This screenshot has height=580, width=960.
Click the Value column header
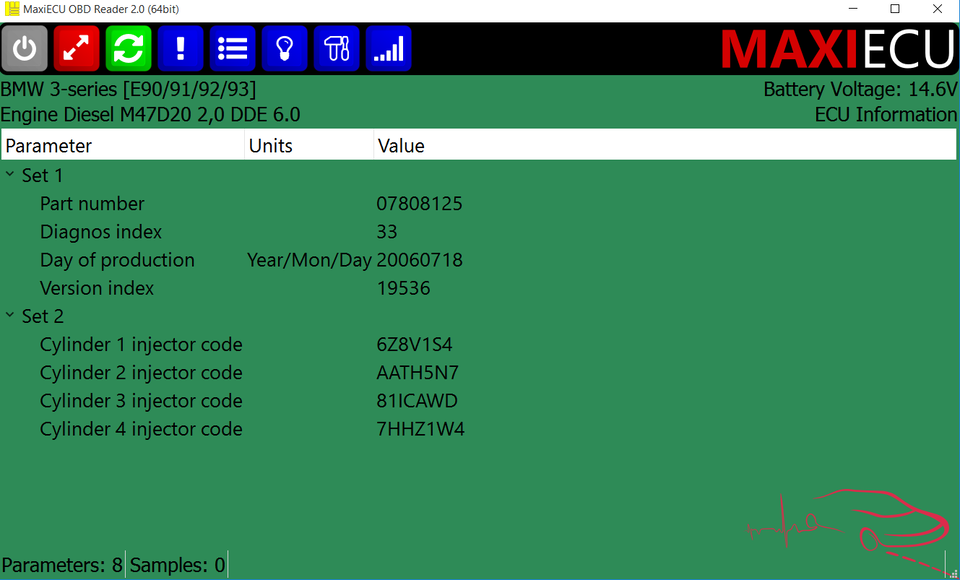click(665, 145)
